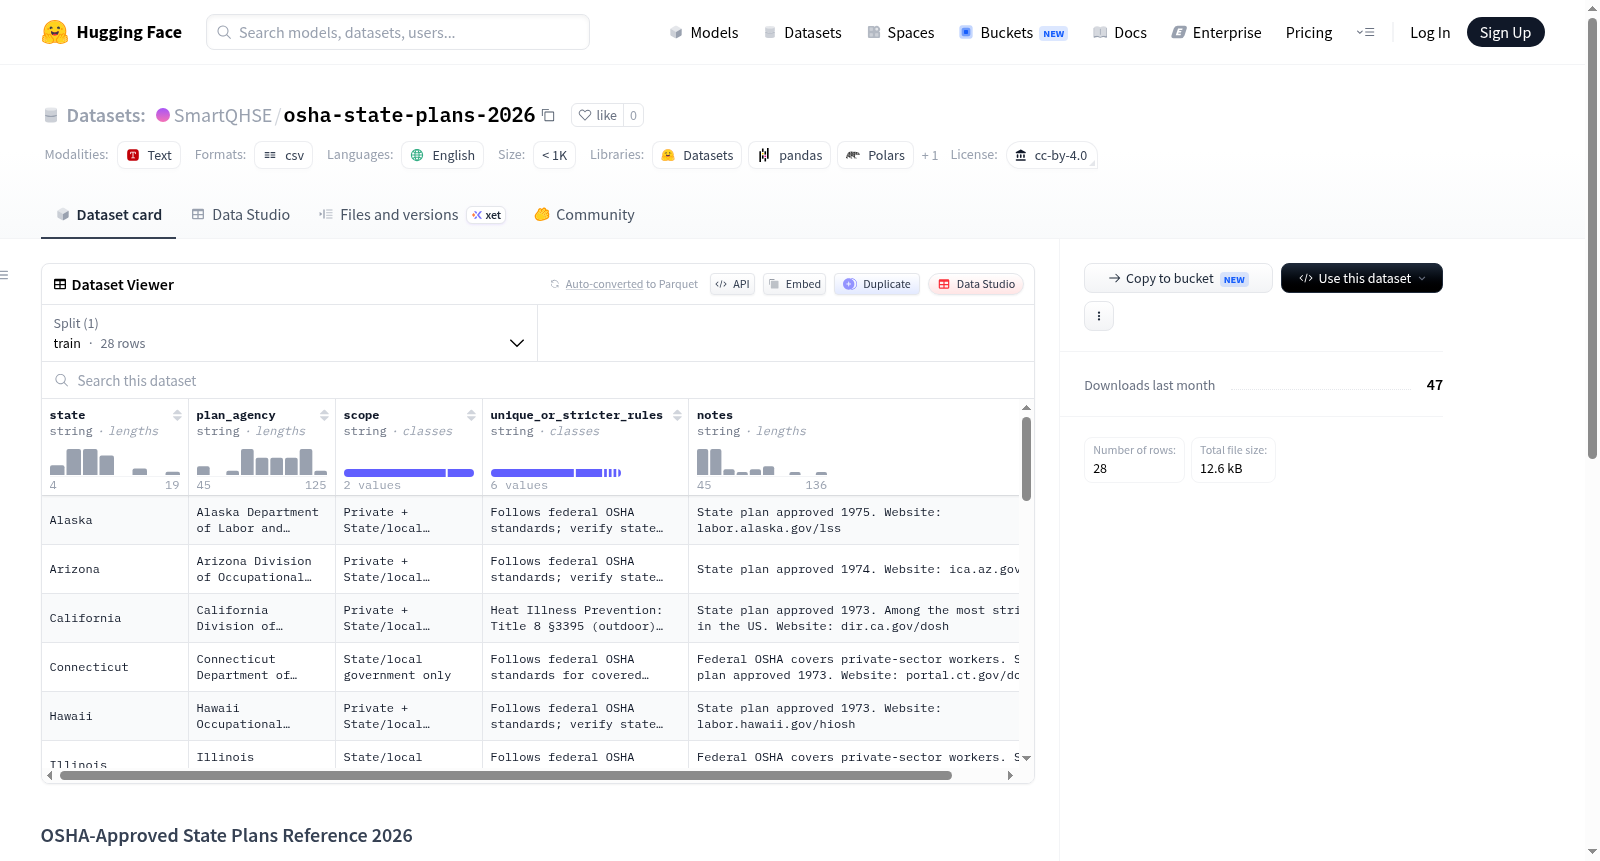Click the SmartQHSE avatar icon
The height and width of the screenshot is (861, 1600).
[x=163, y=115]
